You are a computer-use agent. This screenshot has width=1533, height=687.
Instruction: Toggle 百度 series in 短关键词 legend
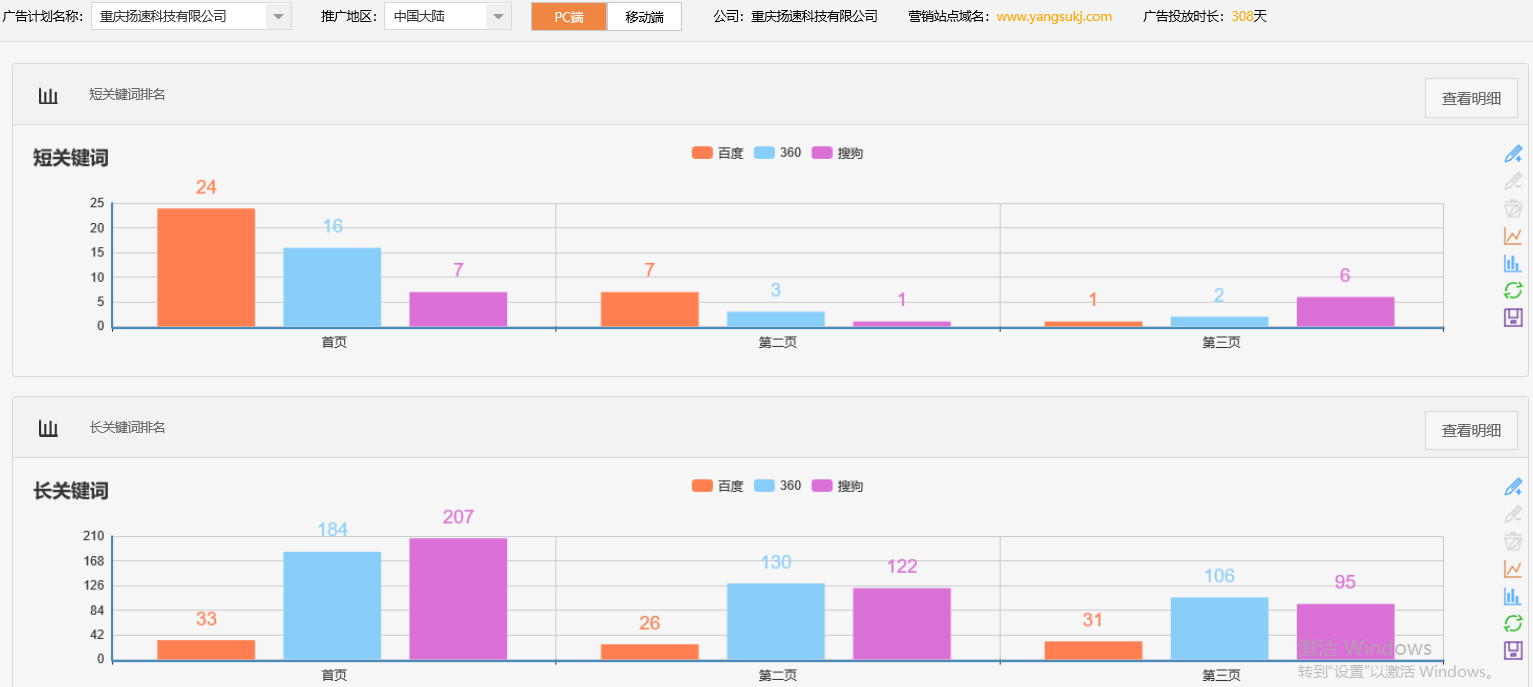(x=718, y=153)
